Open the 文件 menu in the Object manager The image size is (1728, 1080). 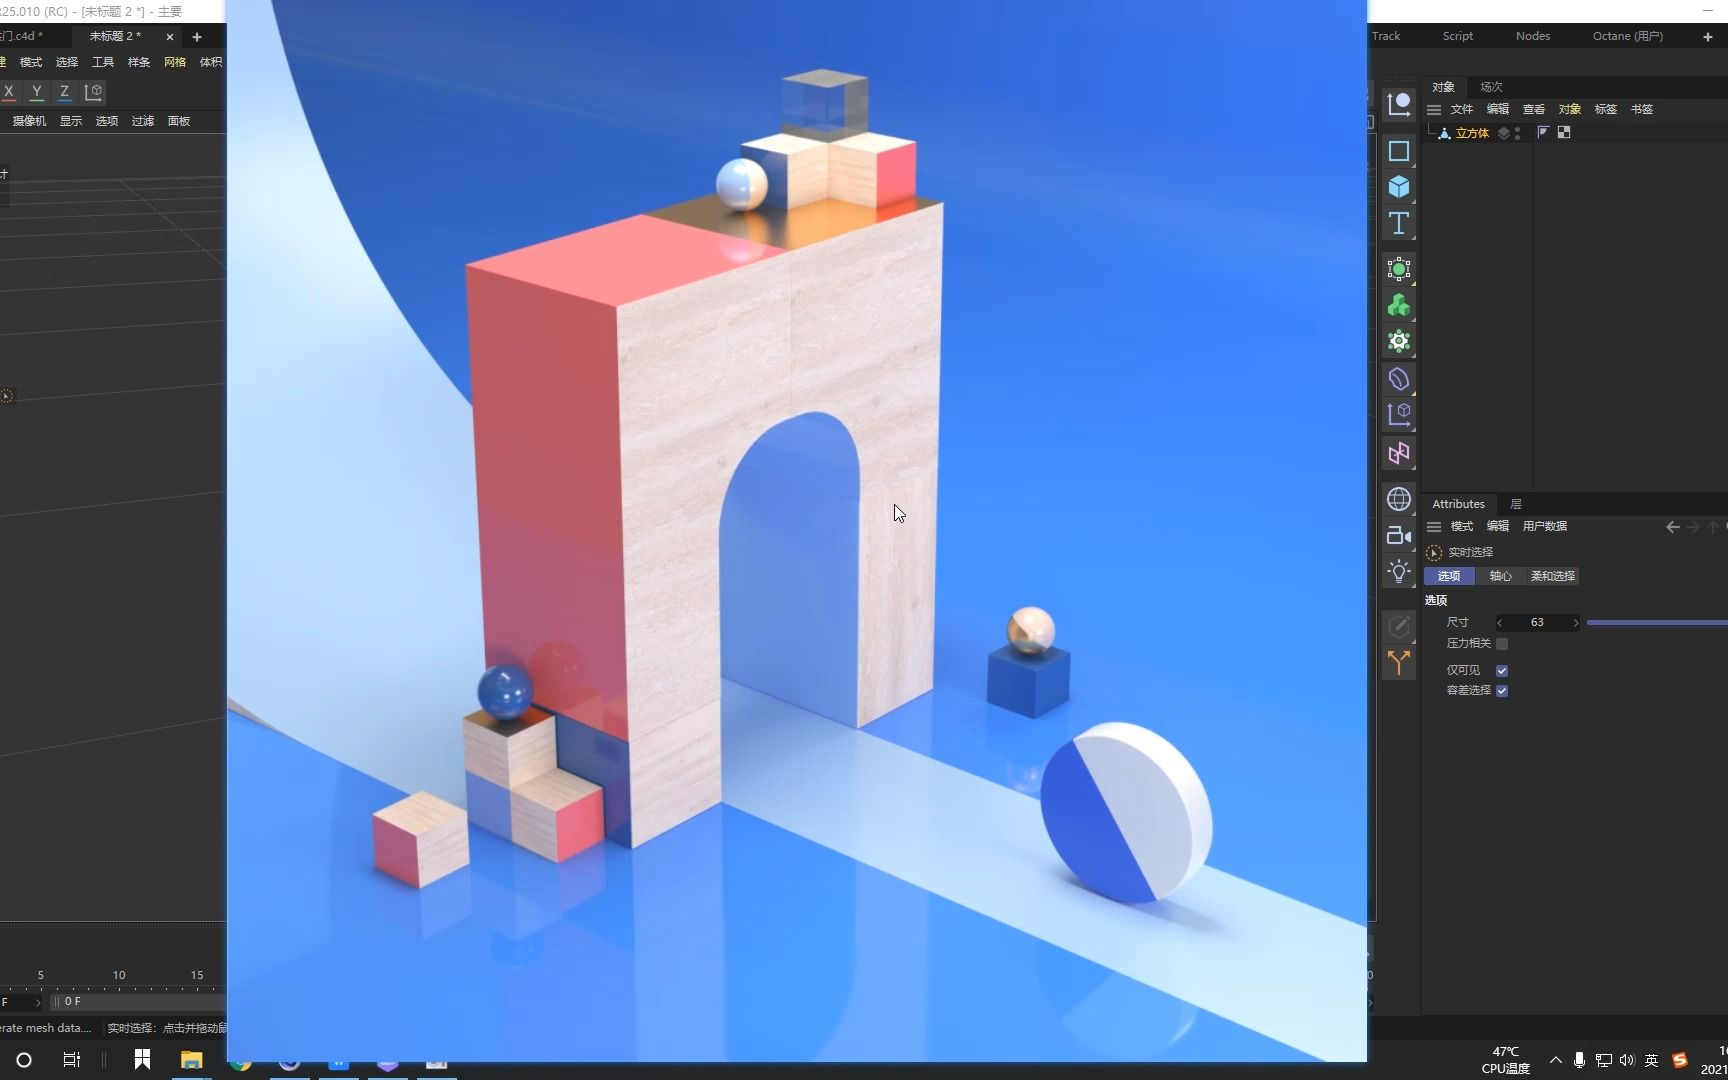pos(1462,109)
